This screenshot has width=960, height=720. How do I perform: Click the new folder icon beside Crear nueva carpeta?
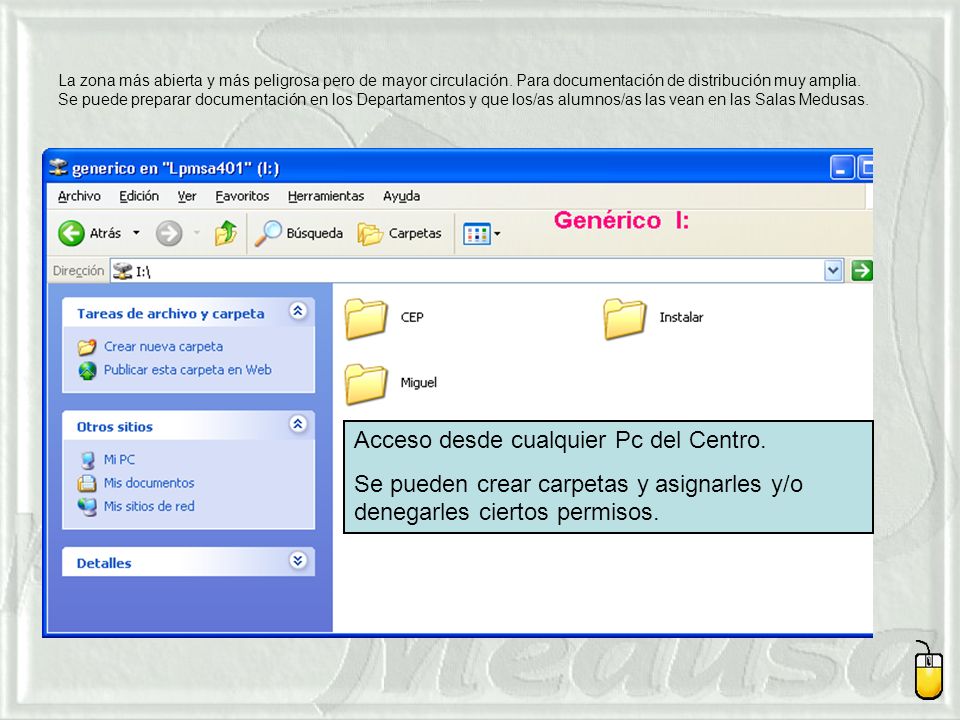[x=87, y=347]
